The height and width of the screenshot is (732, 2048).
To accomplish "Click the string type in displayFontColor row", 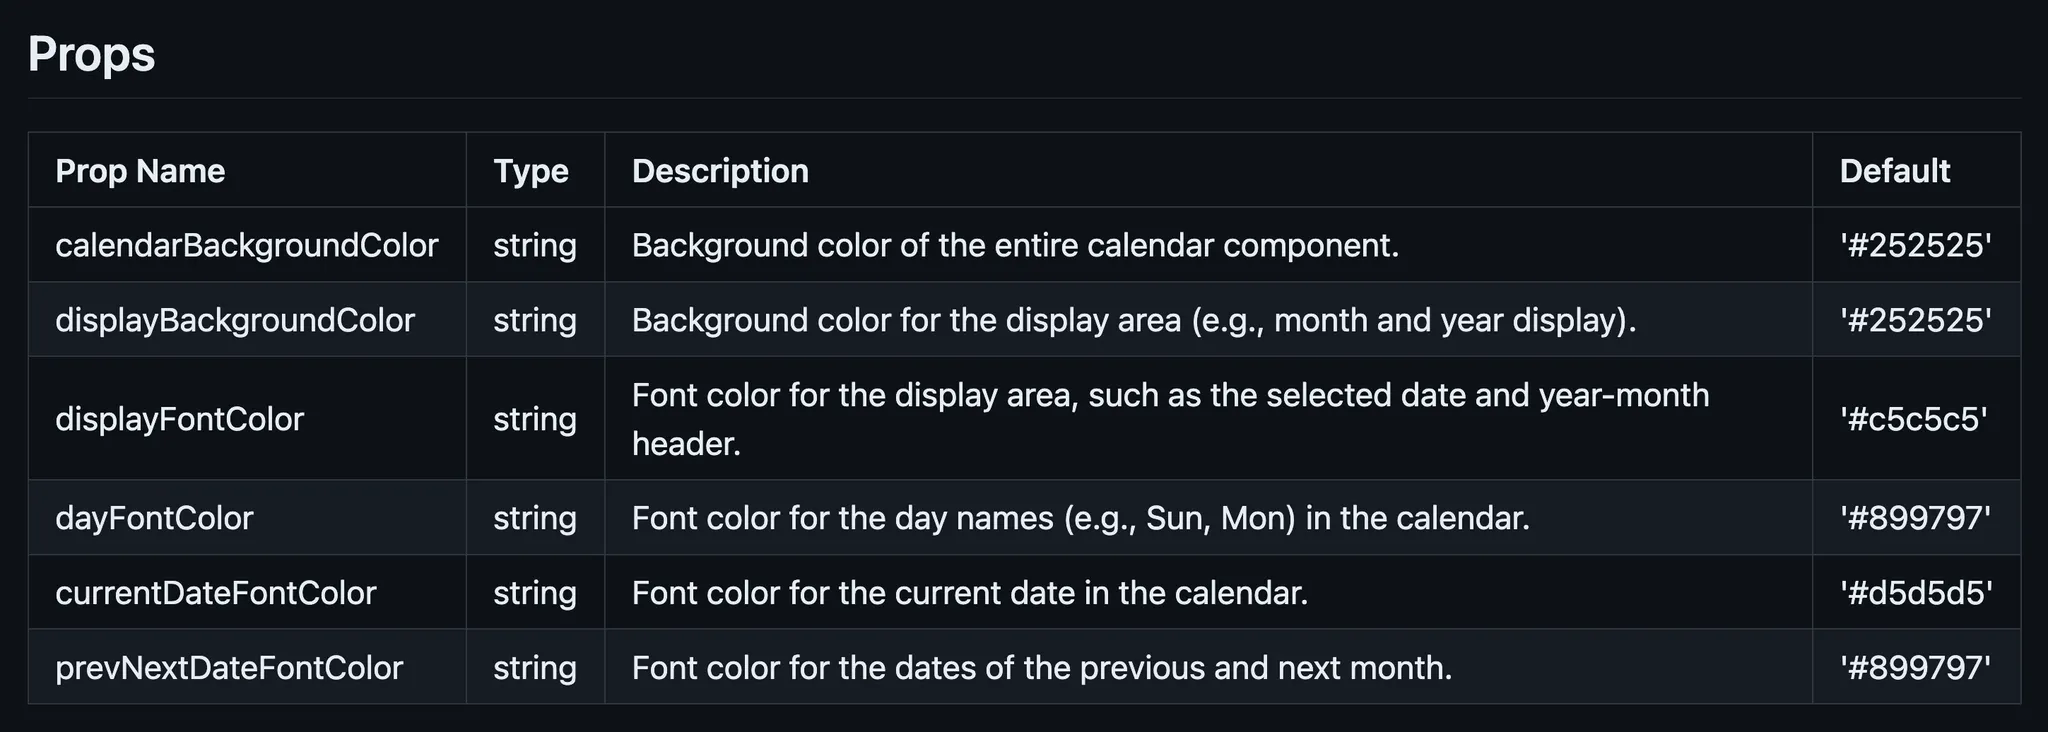I will pos(535,418).
